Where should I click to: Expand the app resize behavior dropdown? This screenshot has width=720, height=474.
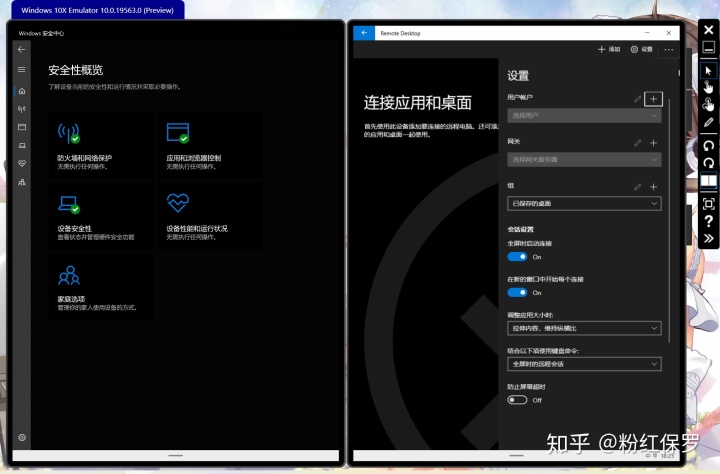tap(584, 328)
